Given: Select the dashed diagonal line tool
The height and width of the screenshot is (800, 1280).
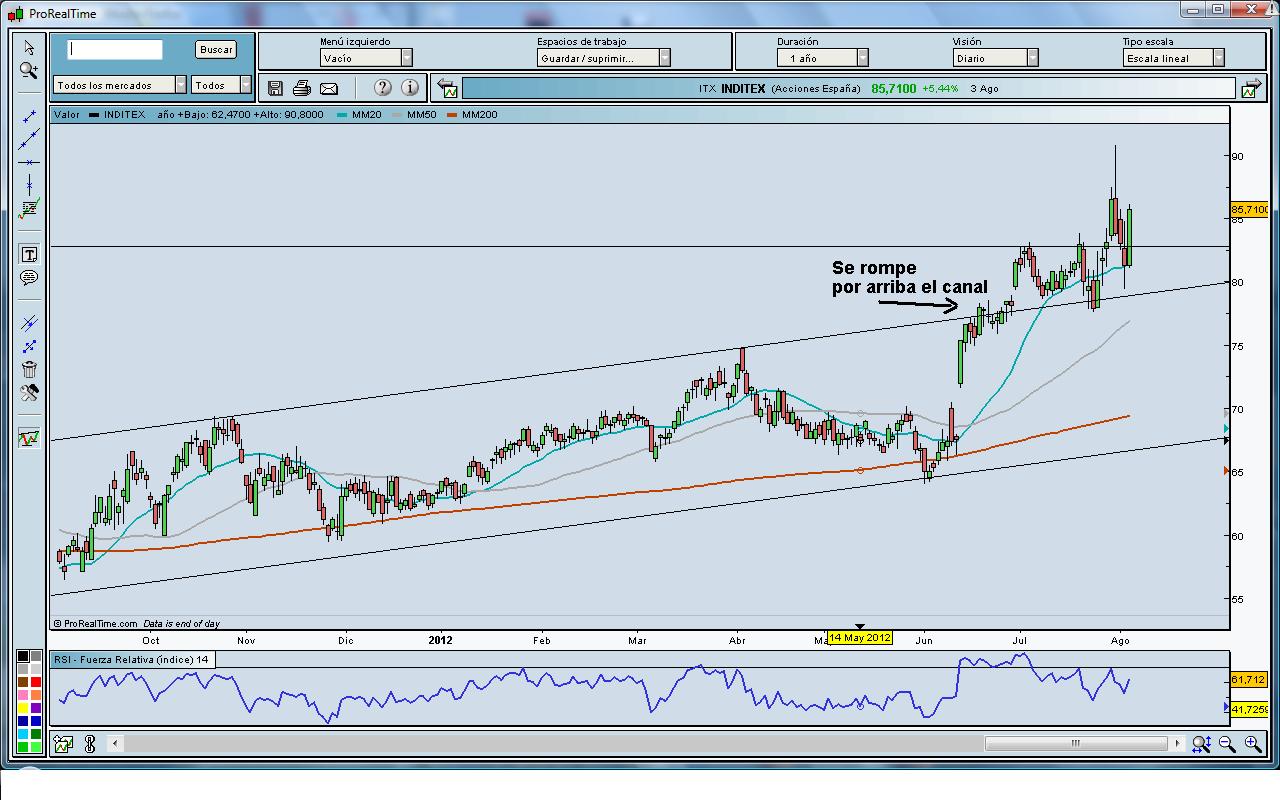Looking at the screenshot, I should click(x=29, y=346).
